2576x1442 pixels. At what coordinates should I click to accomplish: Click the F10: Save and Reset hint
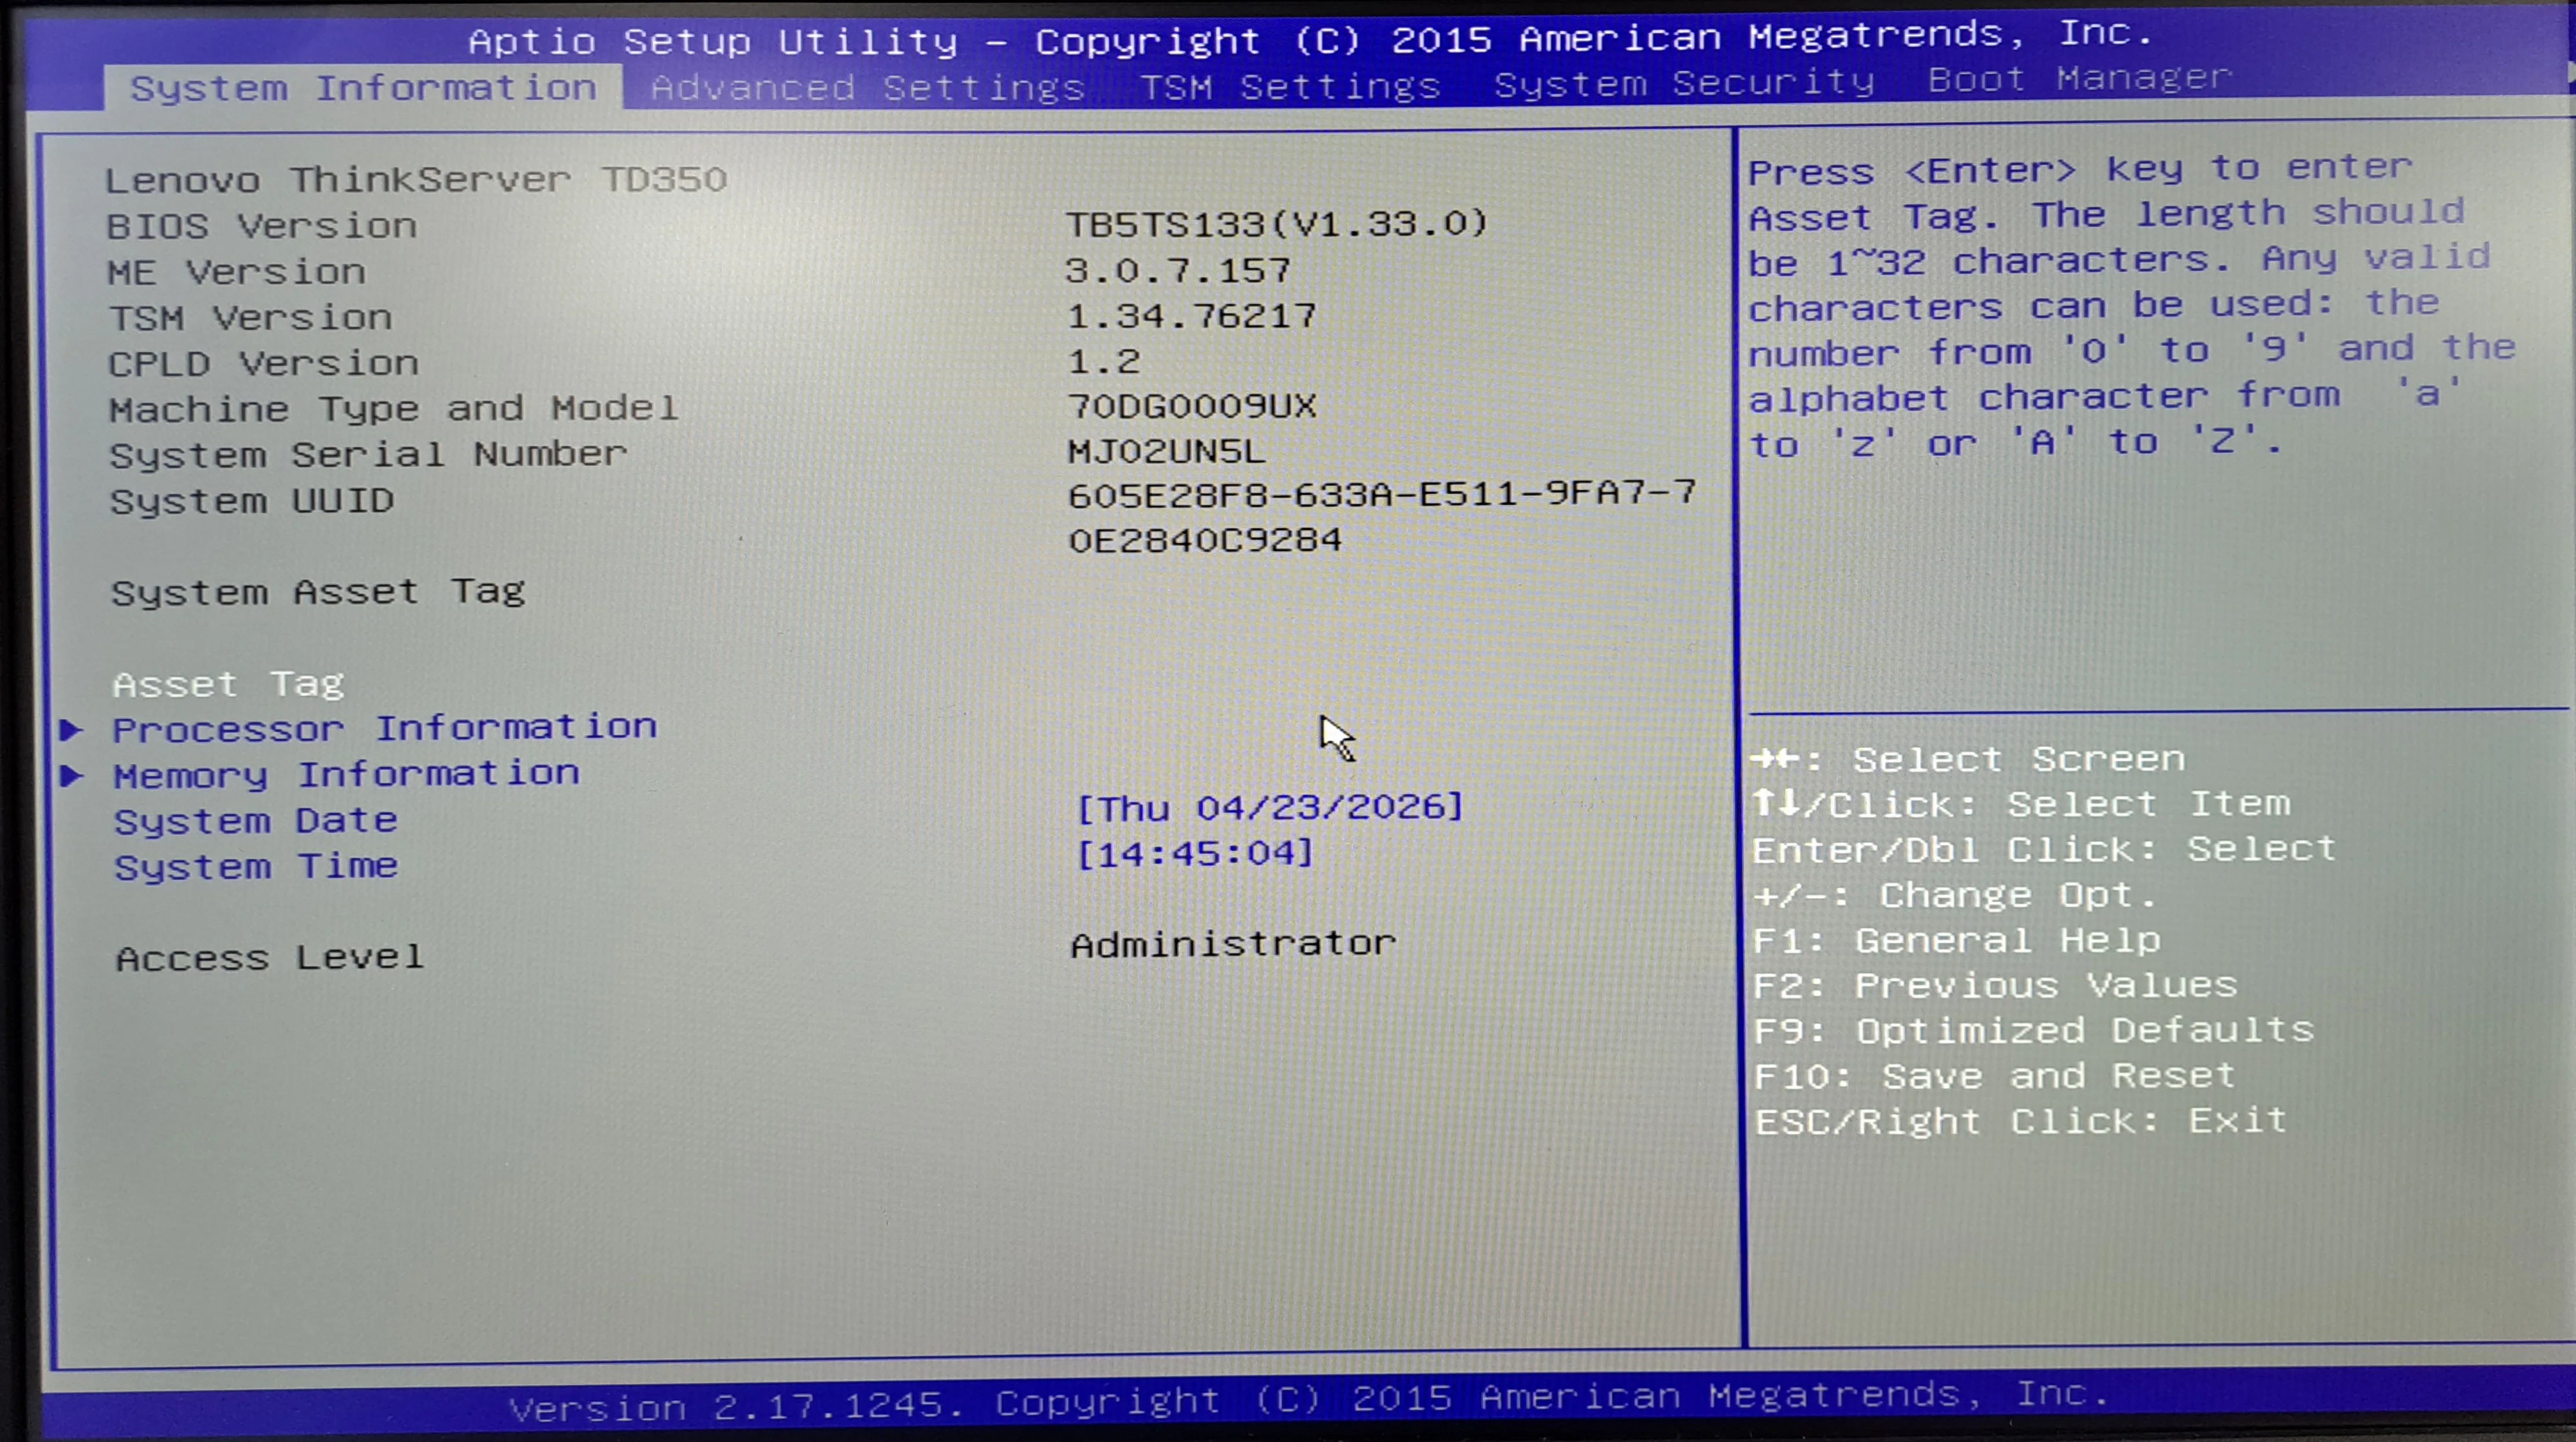1995,1076
